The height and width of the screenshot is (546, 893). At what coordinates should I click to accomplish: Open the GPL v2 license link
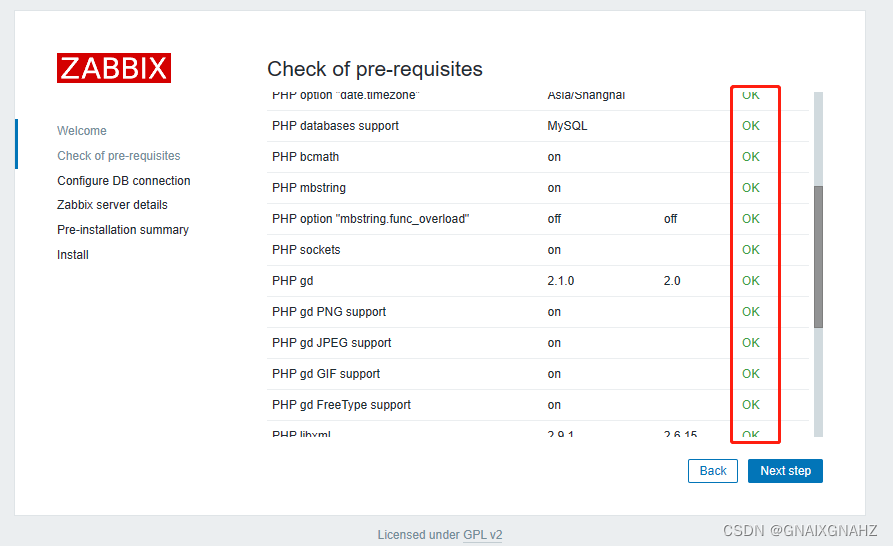483,535
